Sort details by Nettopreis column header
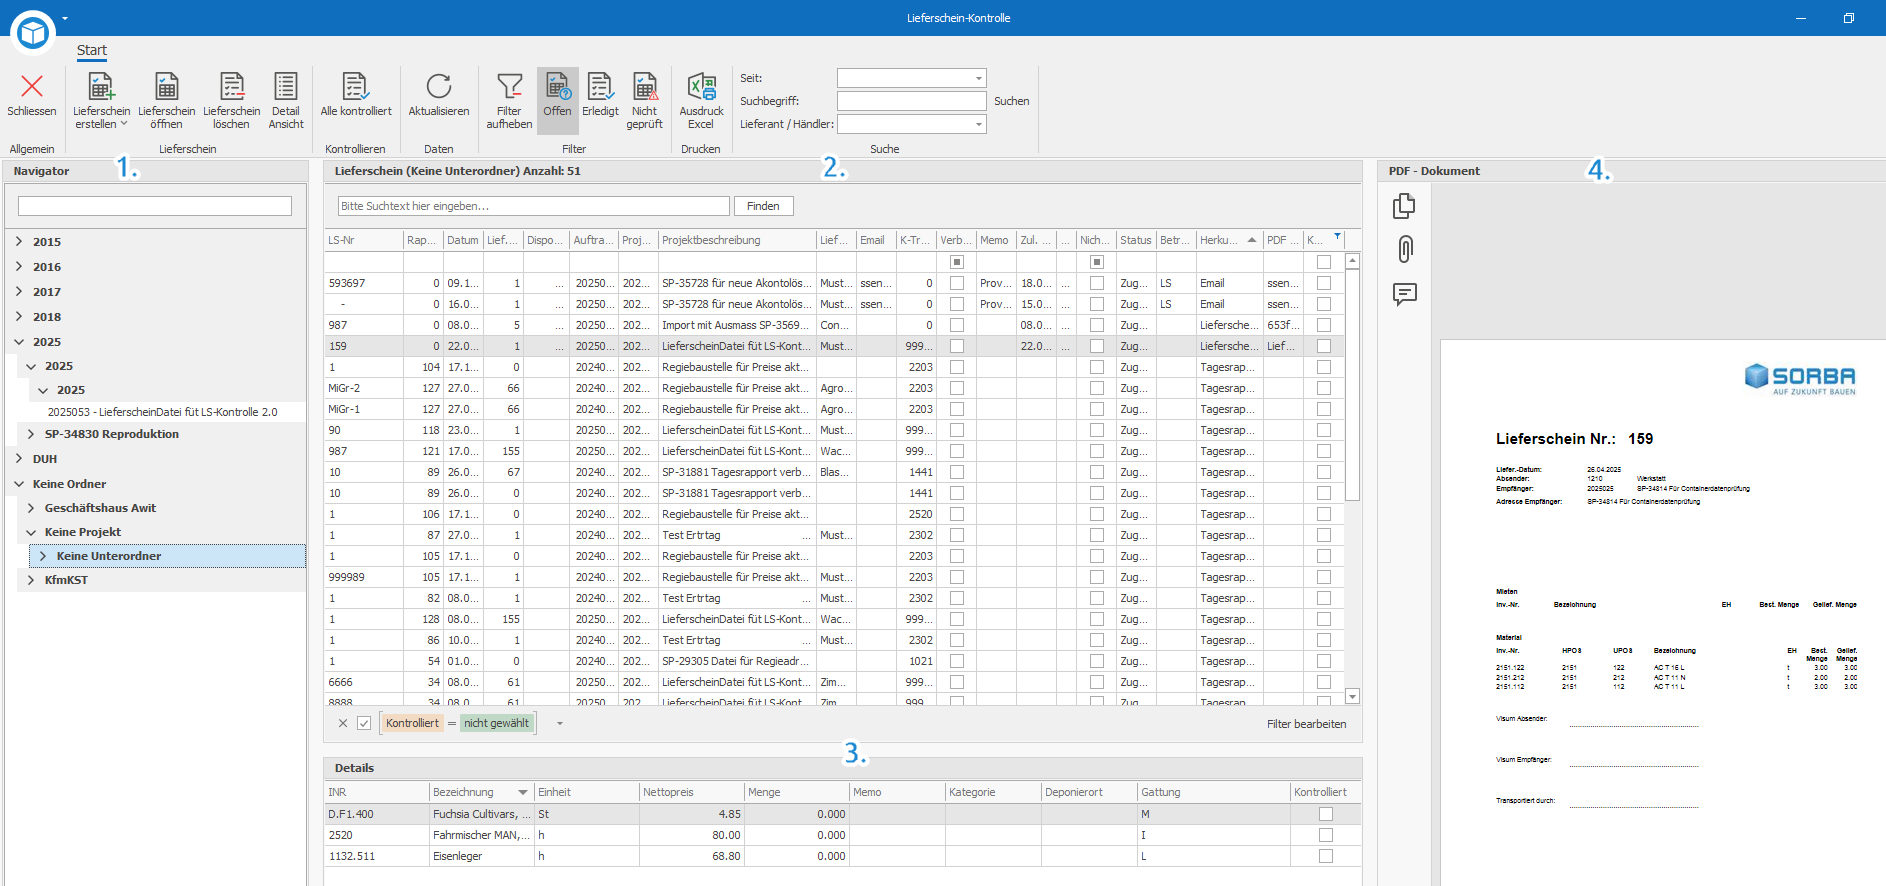Image resolution: width=1886 pixels, height=886 pixels. coord(692,792)
